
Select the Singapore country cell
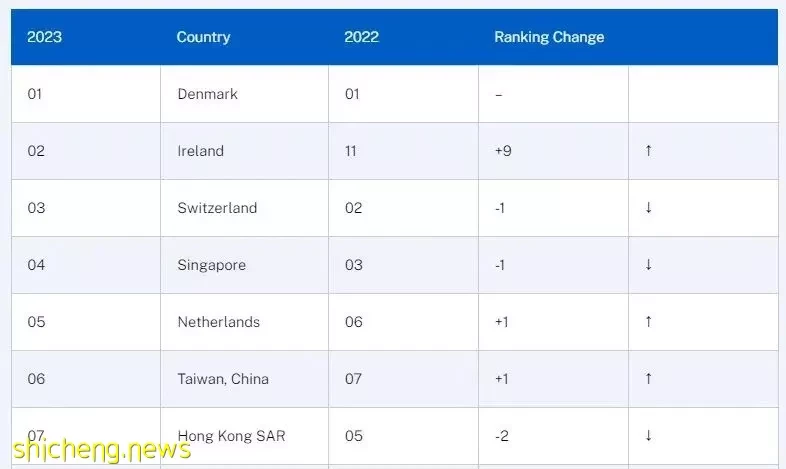click(x=244, y=265)
